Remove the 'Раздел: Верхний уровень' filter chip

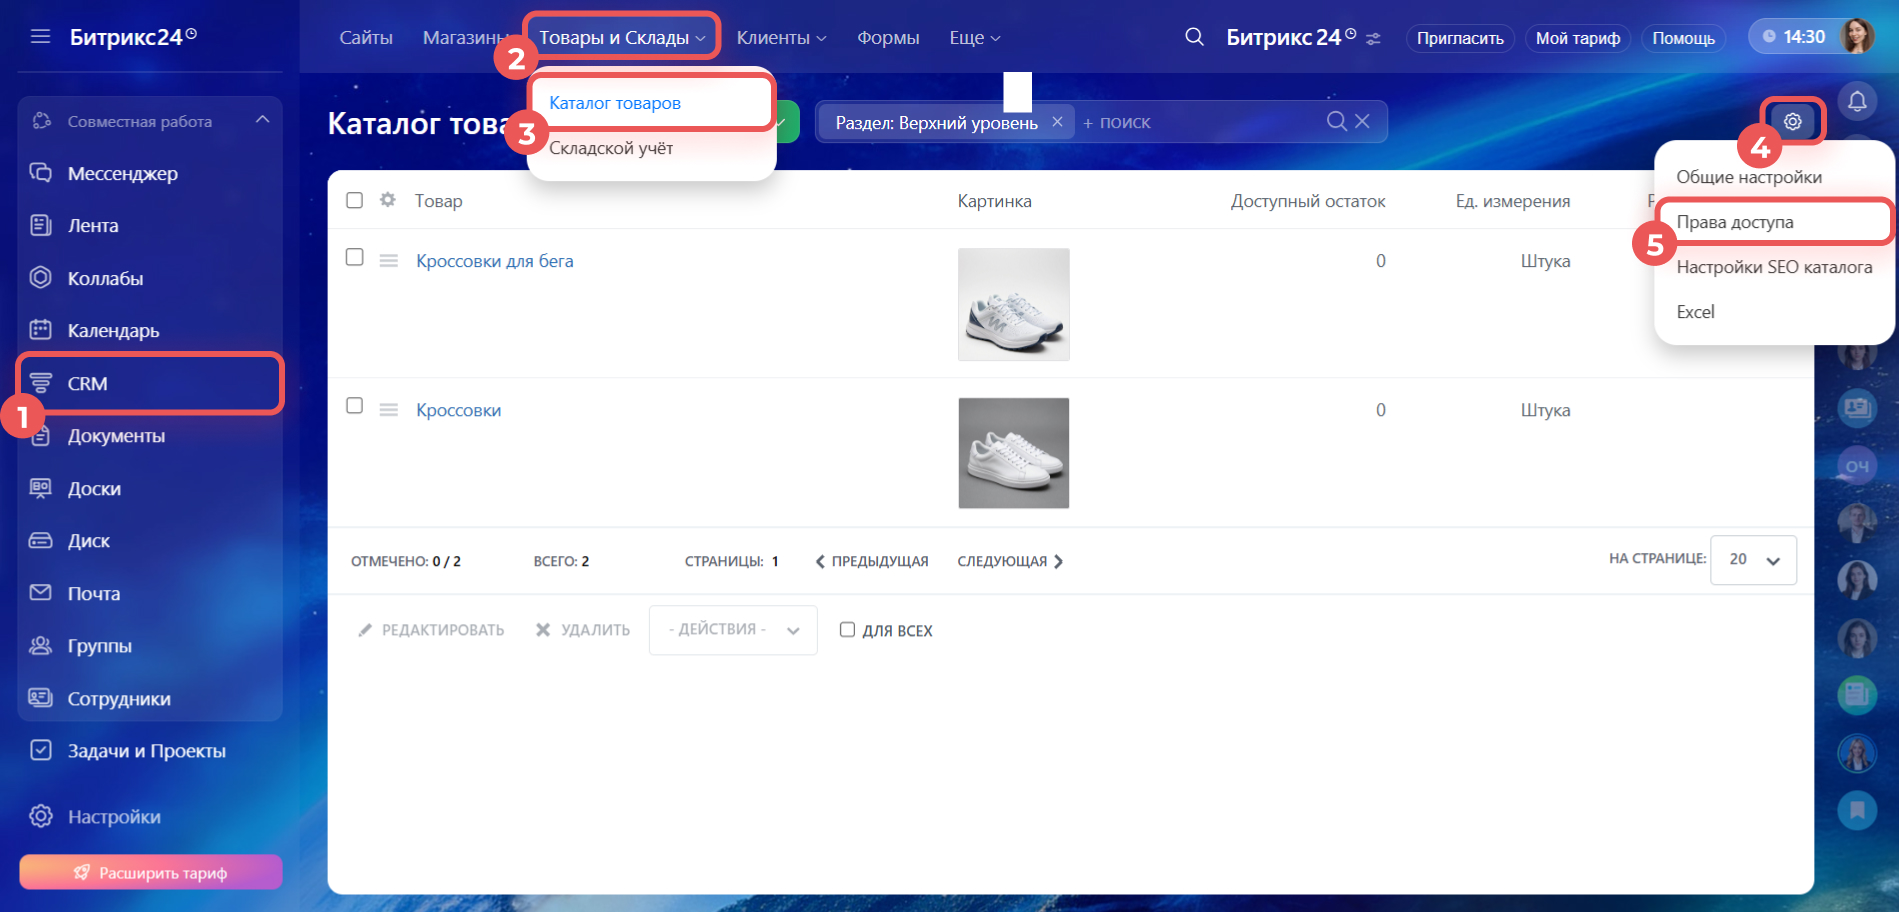click(1057, 122)
